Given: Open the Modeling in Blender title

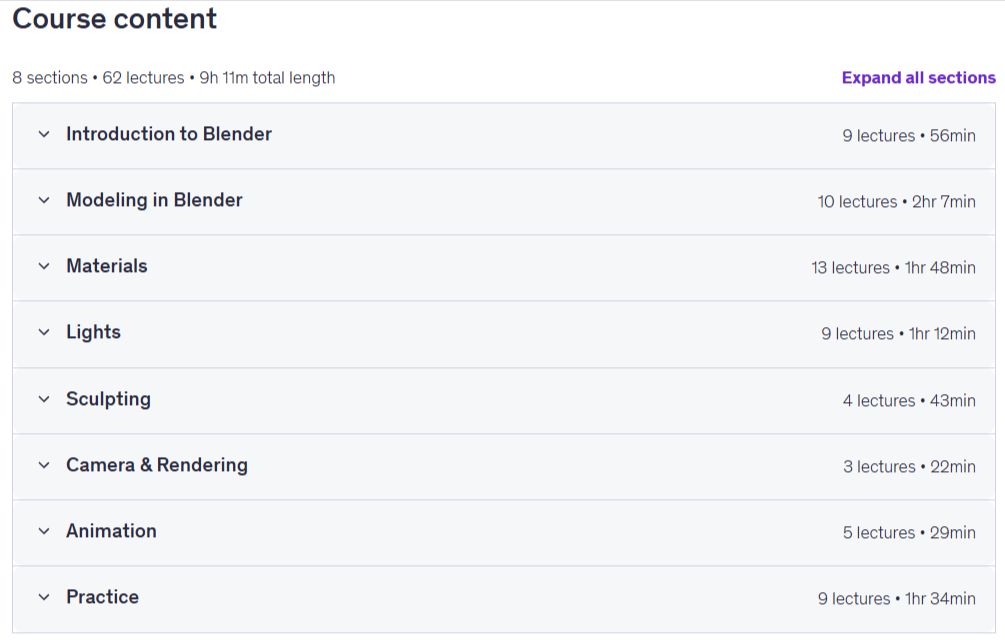Looking at the screenshot, I should [154, 200].
